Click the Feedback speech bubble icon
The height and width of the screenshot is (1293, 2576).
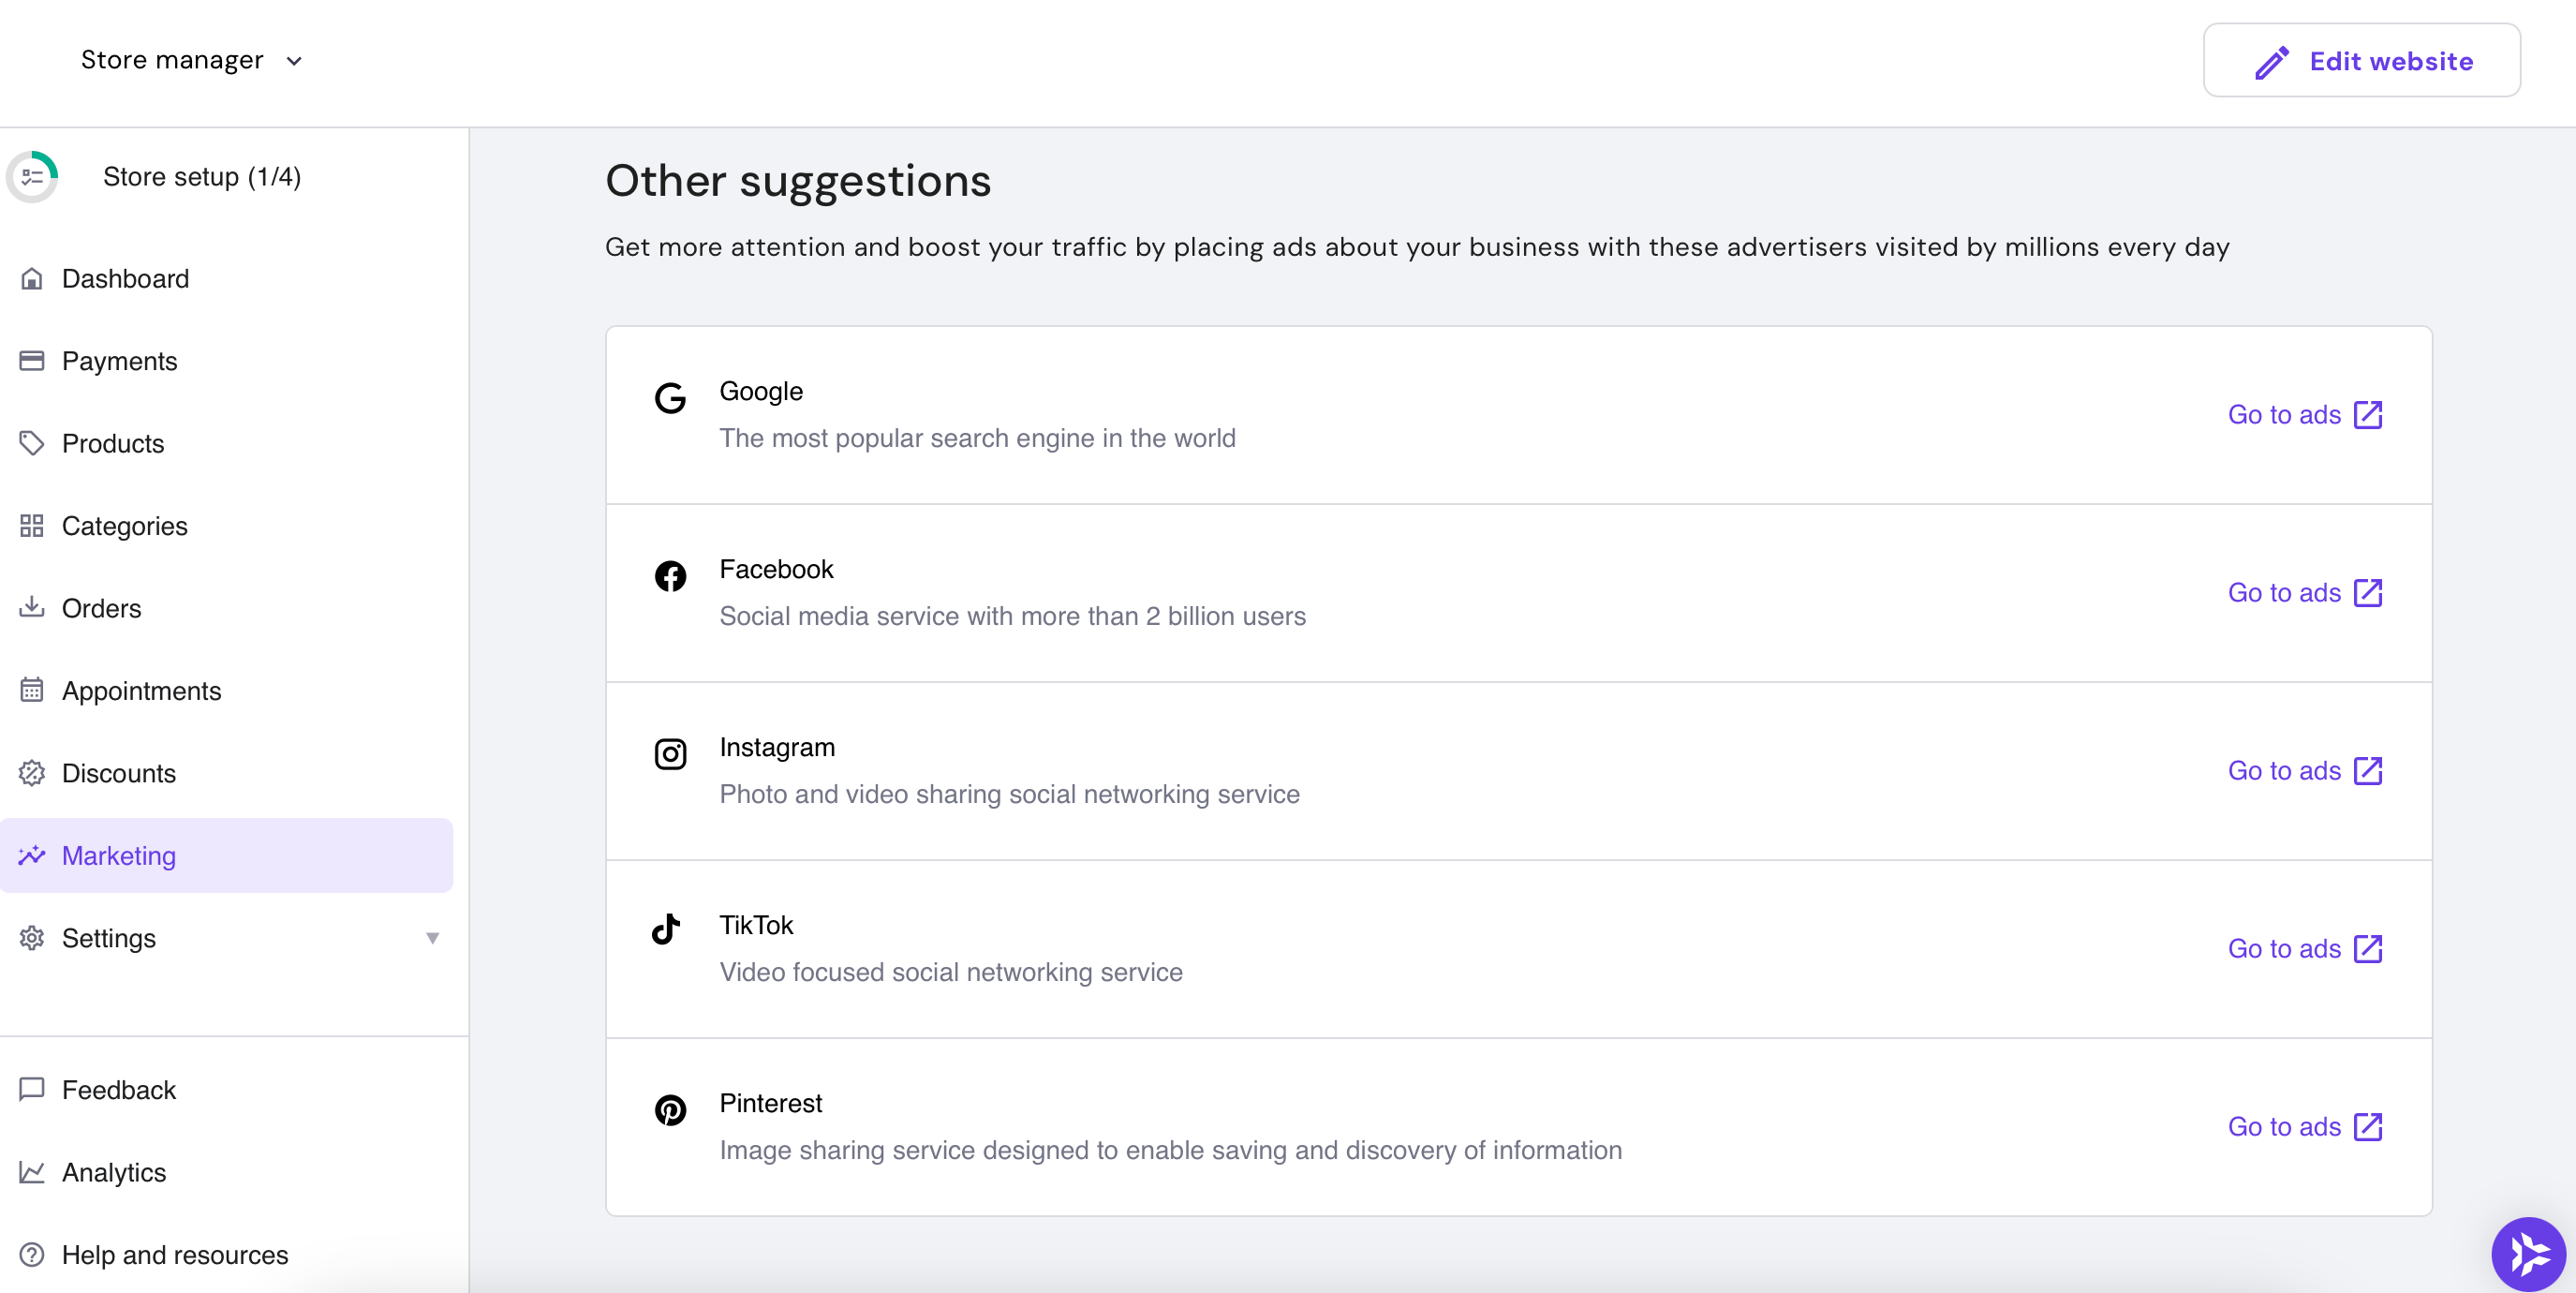(32, 1090)
